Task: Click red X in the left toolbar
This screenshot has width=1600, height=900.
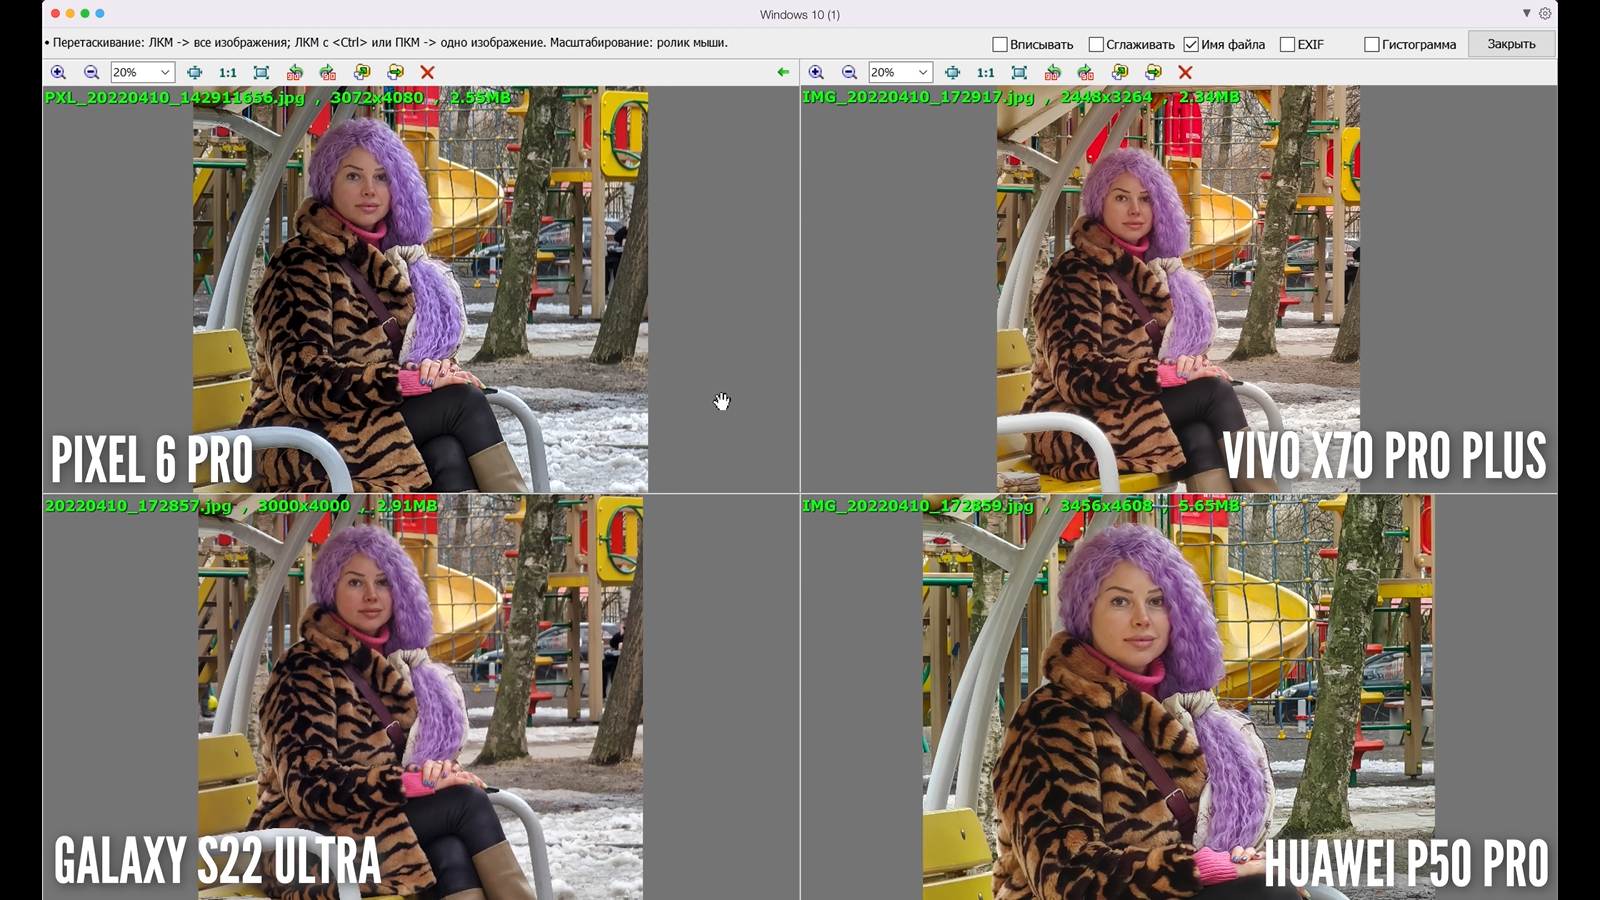Action: pyautogui.click(x=427, y=72)
